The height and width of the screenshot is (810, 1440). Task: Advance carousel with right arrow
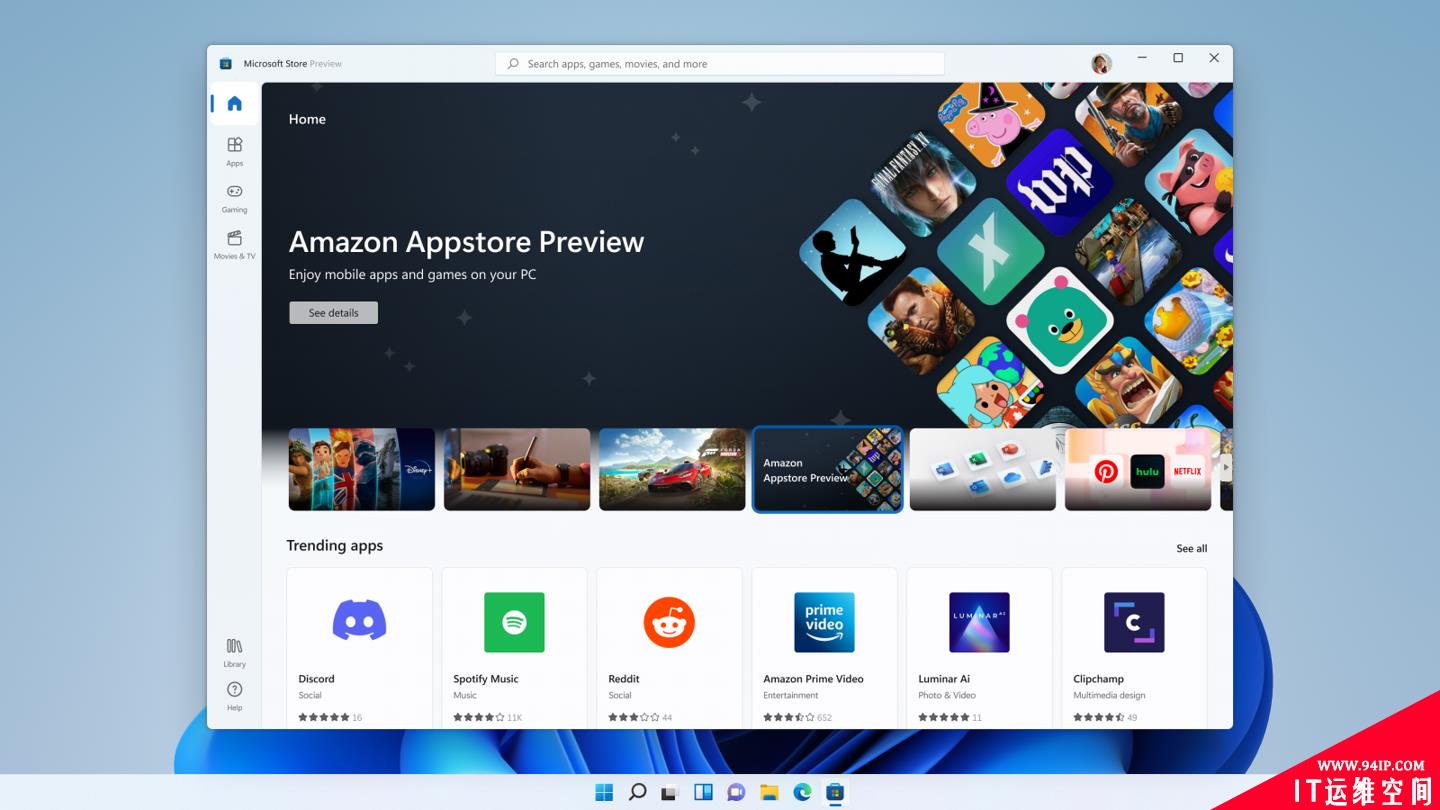1226,467
